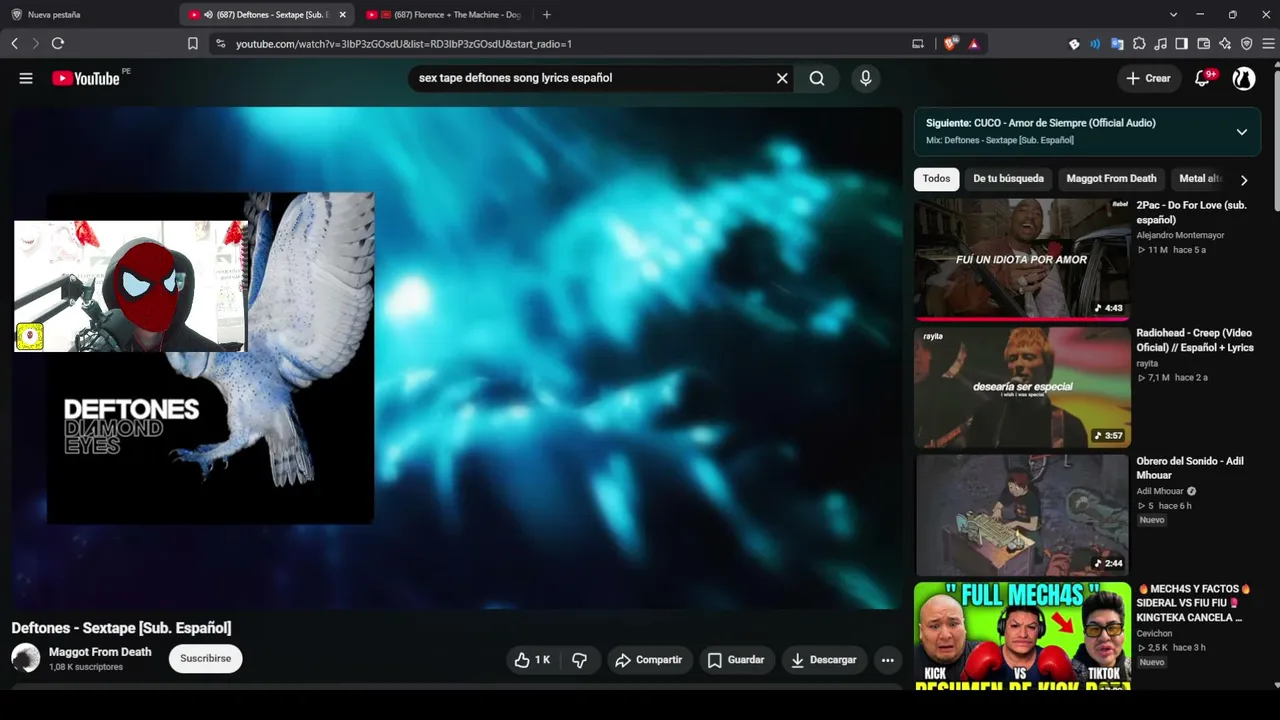Select the Metal alternativo filter chip

1198,179
